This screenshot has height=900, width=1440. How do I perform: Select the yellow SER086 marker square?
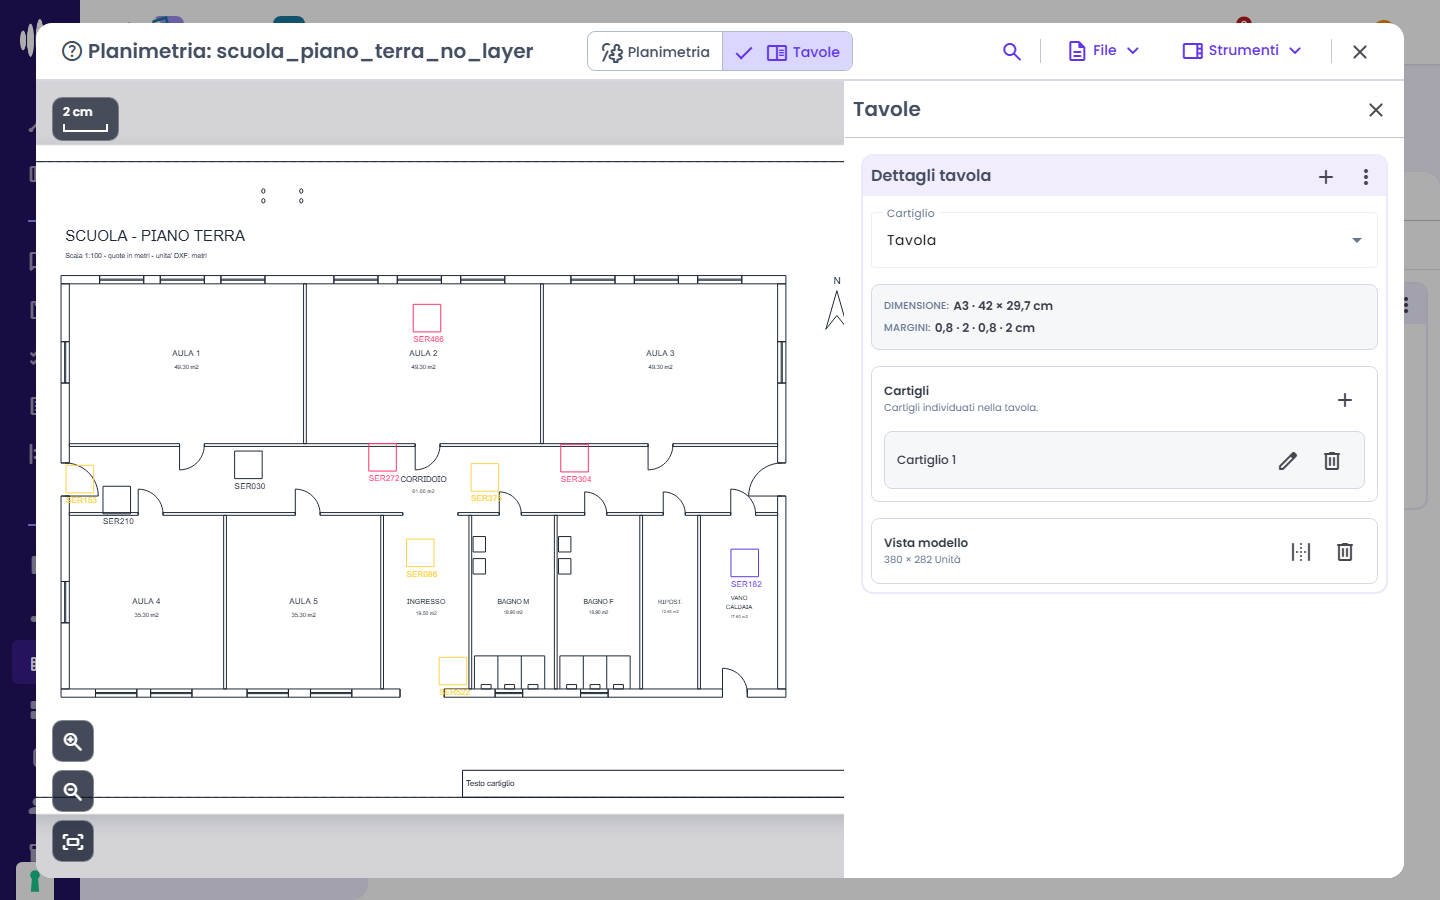click(420, 553)
